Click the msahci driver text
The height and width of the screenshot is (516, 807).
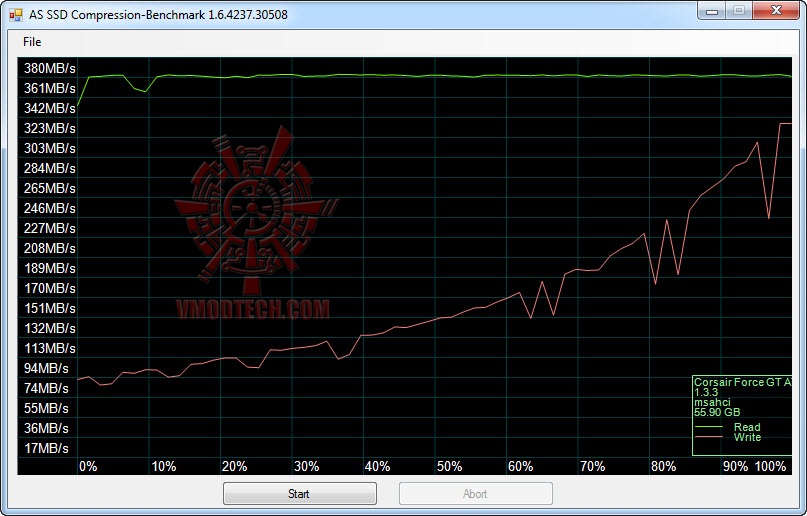pos(712,402)
